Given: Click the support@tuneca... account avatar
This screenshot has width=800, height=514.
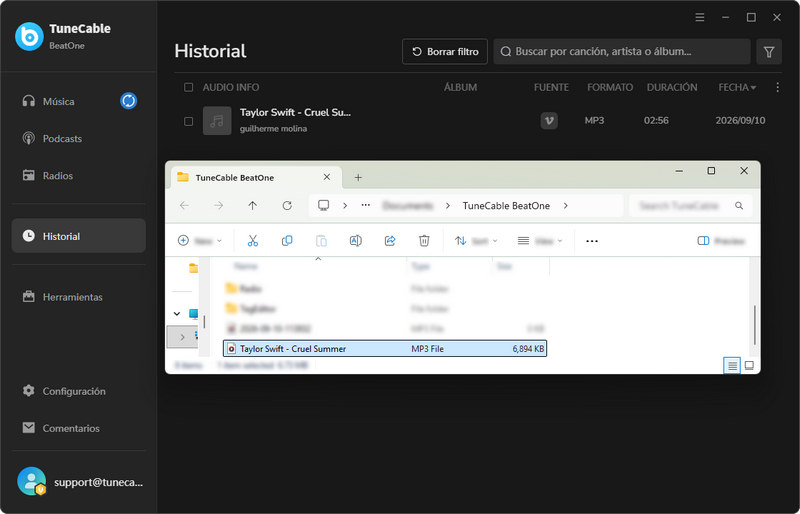Looking at the screenshot, I should click(x=32, y=481).
